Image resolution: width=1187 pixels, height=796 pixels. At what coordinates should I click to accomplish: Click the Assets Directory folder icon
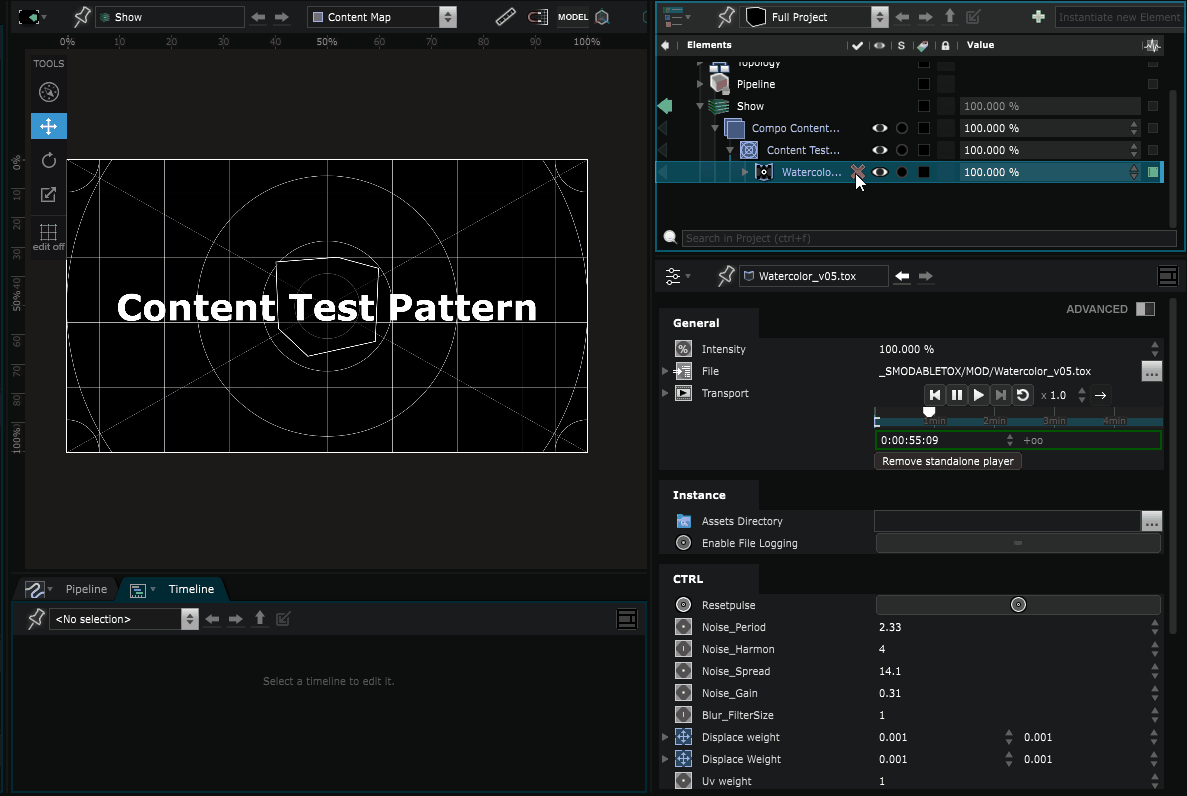tap(684, 521)
